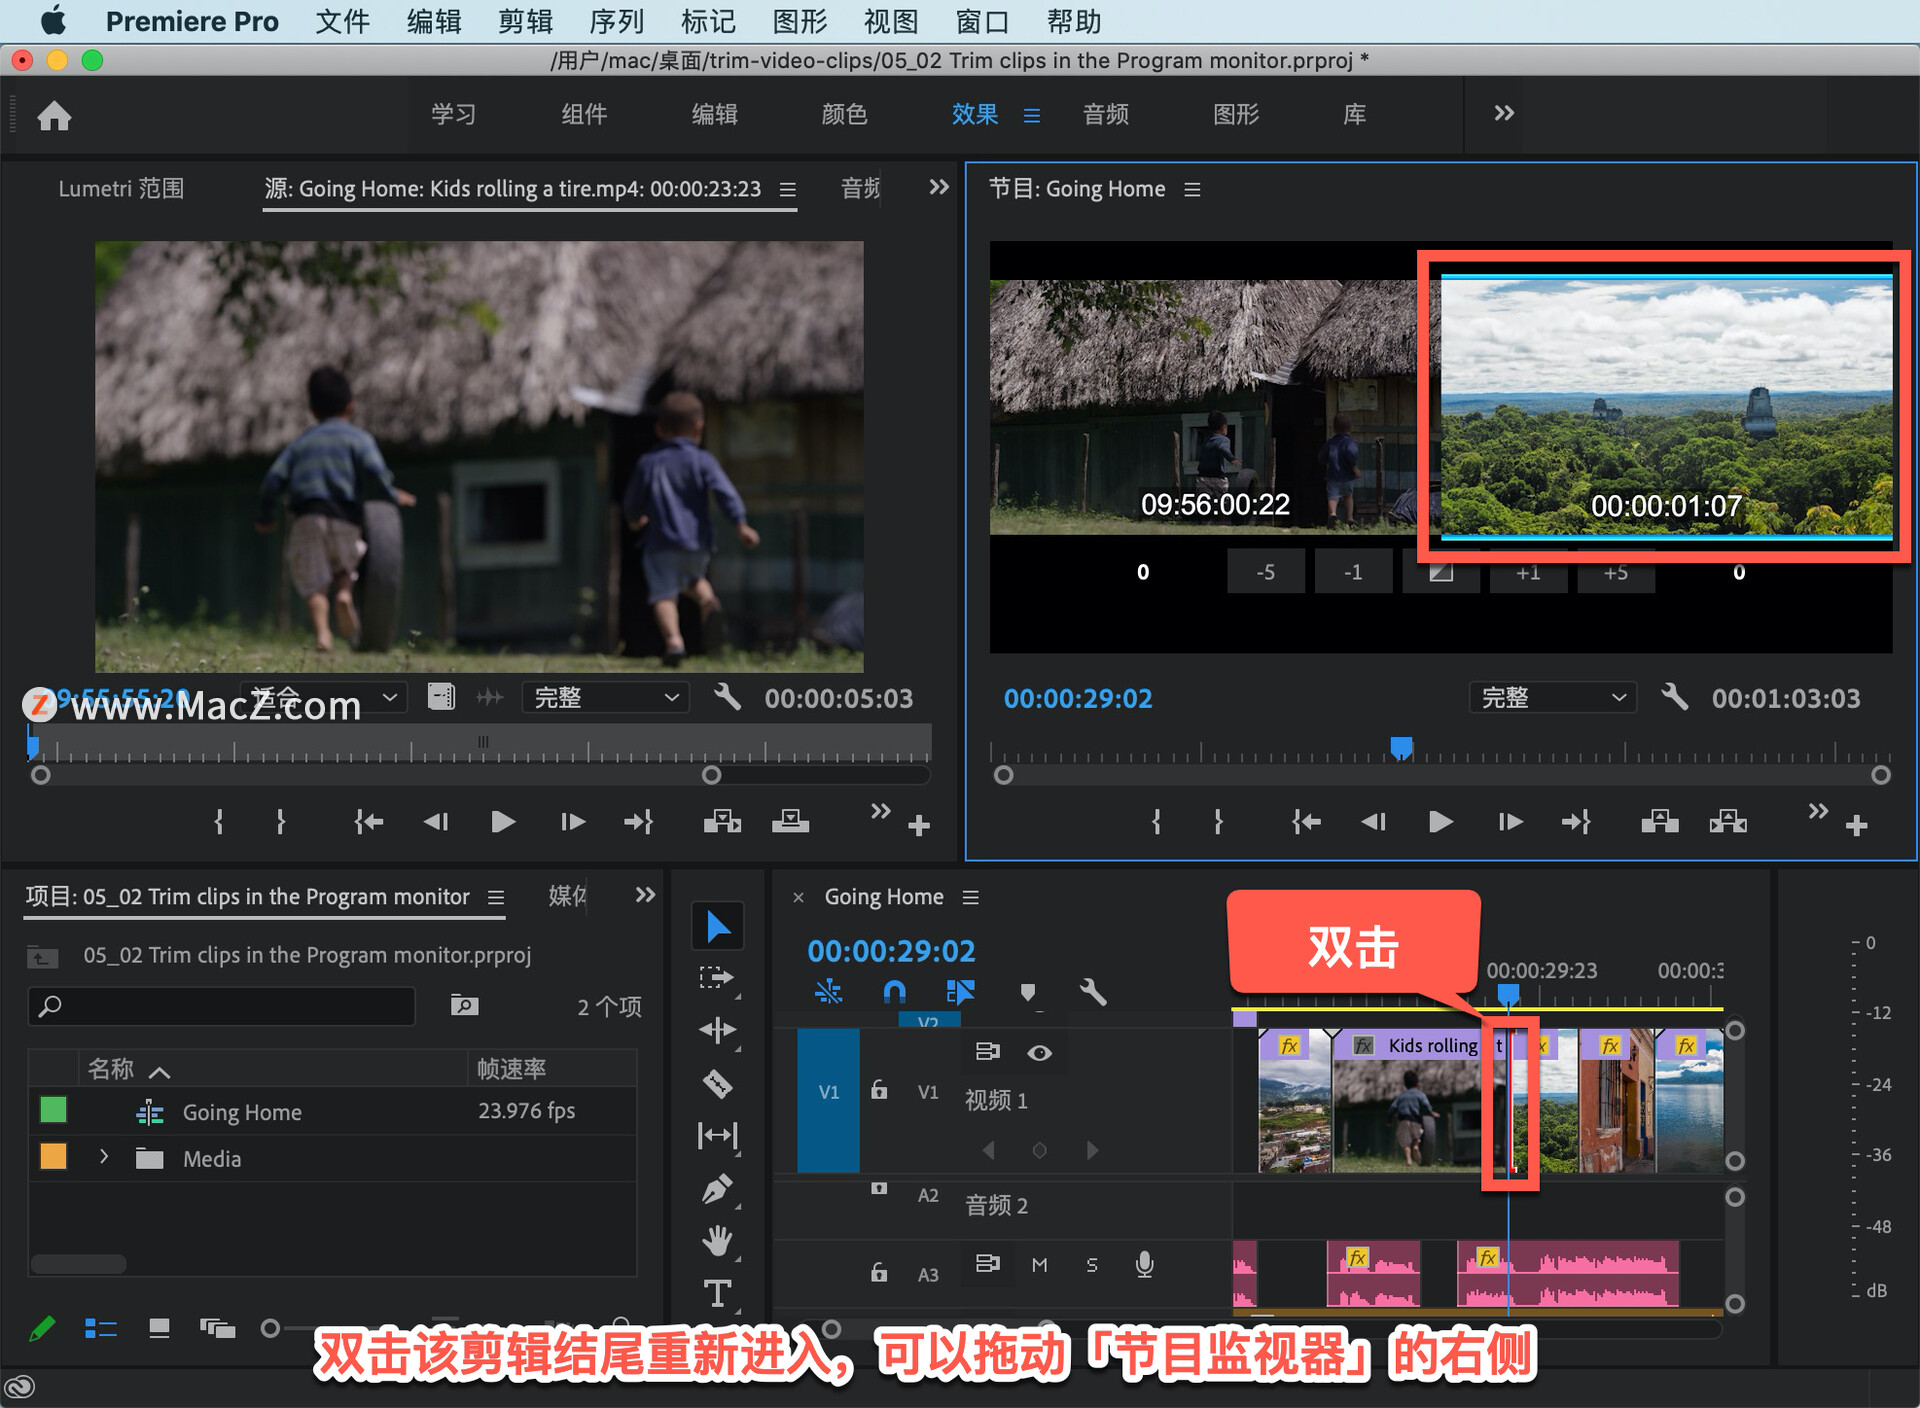Viewport: 1920px width, 1408px height.
Task: Click Program monitor playhead marker
Action: click(1401, 747)
